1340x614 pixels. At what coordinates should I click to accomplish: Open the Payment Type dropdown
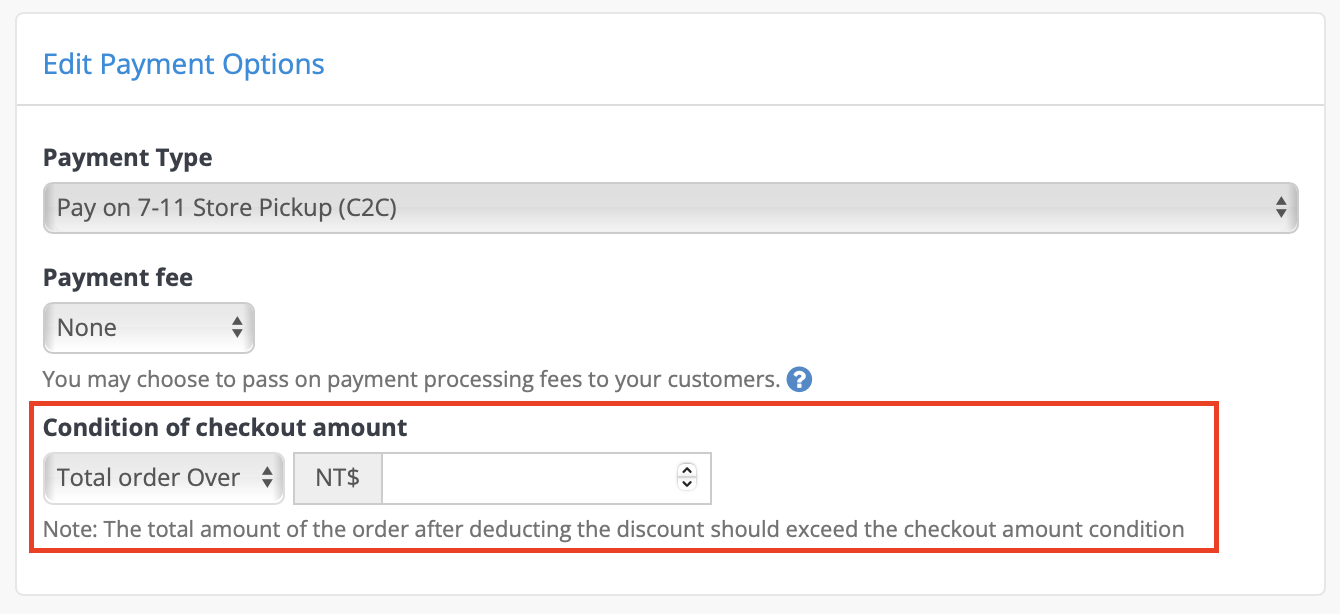(671, 208)
